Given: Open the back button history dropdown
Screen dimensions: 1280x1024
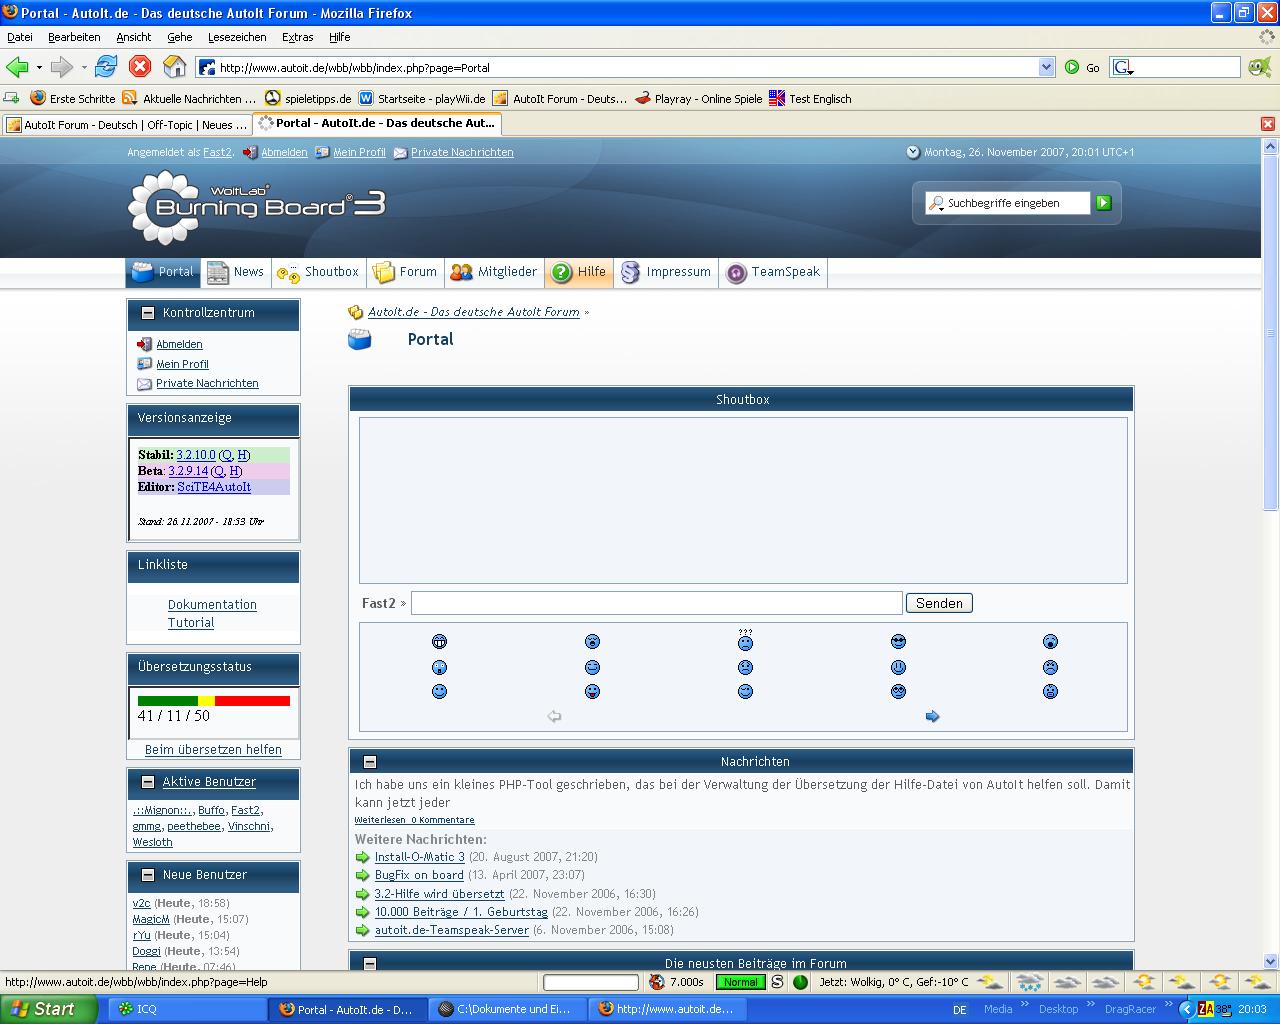Looking at the screenshot, I should tap(39, 68).
